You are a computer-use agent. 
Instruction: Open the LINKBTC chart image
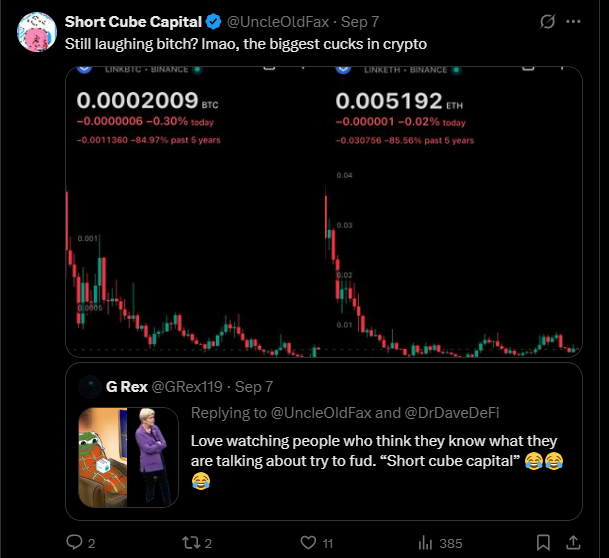pyautogui.click(x=195, y=212)
